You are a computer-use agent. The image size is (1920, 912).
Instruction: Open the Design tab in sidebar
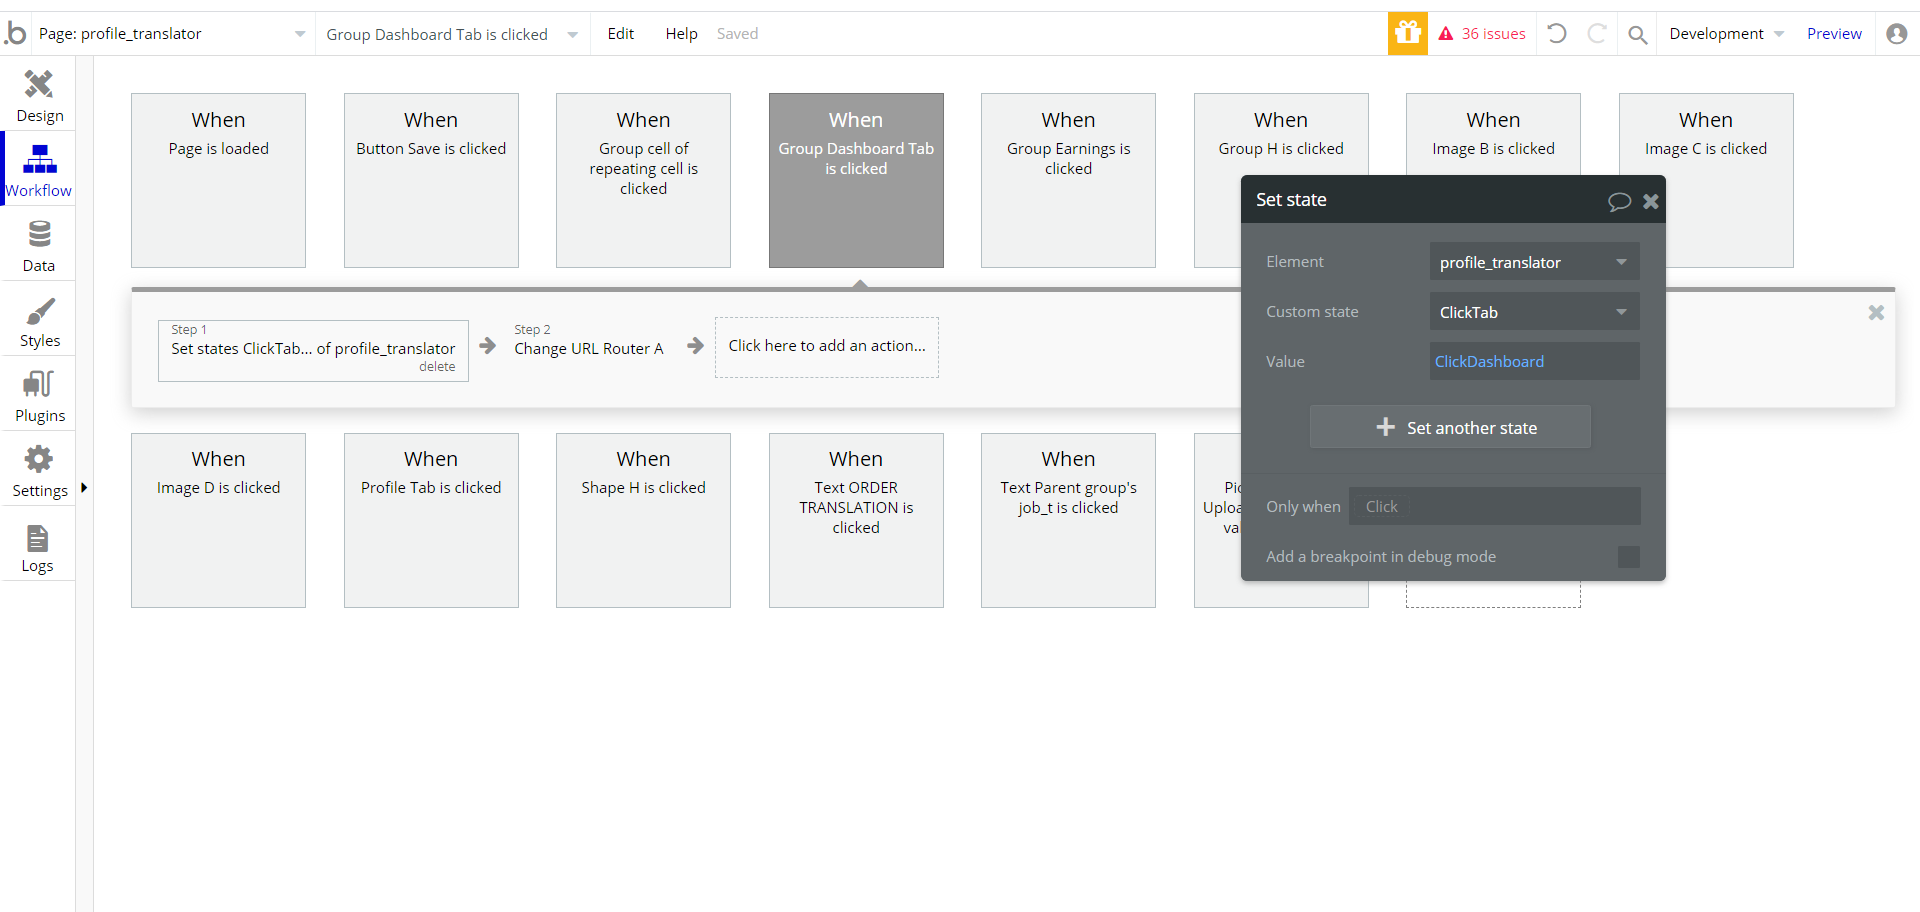coord(39,96)
